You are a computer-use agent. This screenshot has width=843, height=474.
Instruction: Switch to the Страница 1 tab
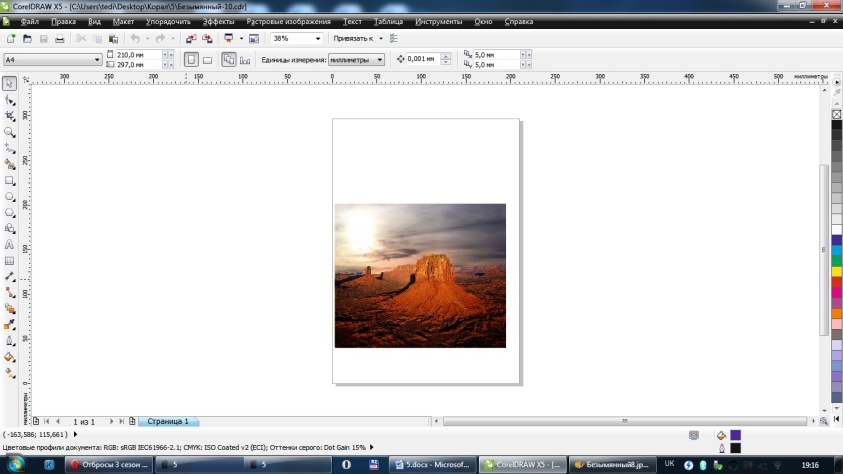coord(168,421)
